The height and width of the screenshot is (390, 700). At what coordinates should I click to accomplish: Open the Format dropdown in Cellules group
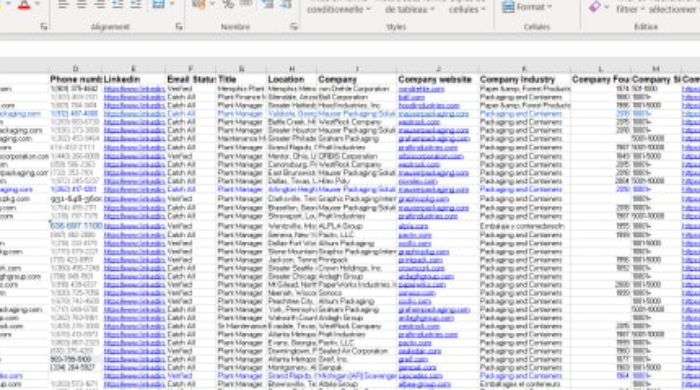coord(527,7)
